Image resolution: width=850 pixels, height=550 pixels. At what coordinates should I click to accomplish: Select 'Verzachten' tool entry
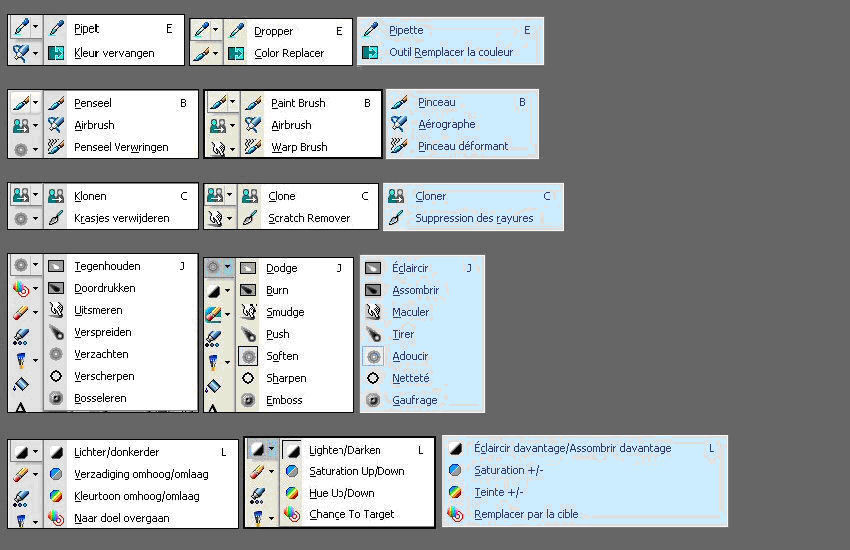tap(120, 354)
